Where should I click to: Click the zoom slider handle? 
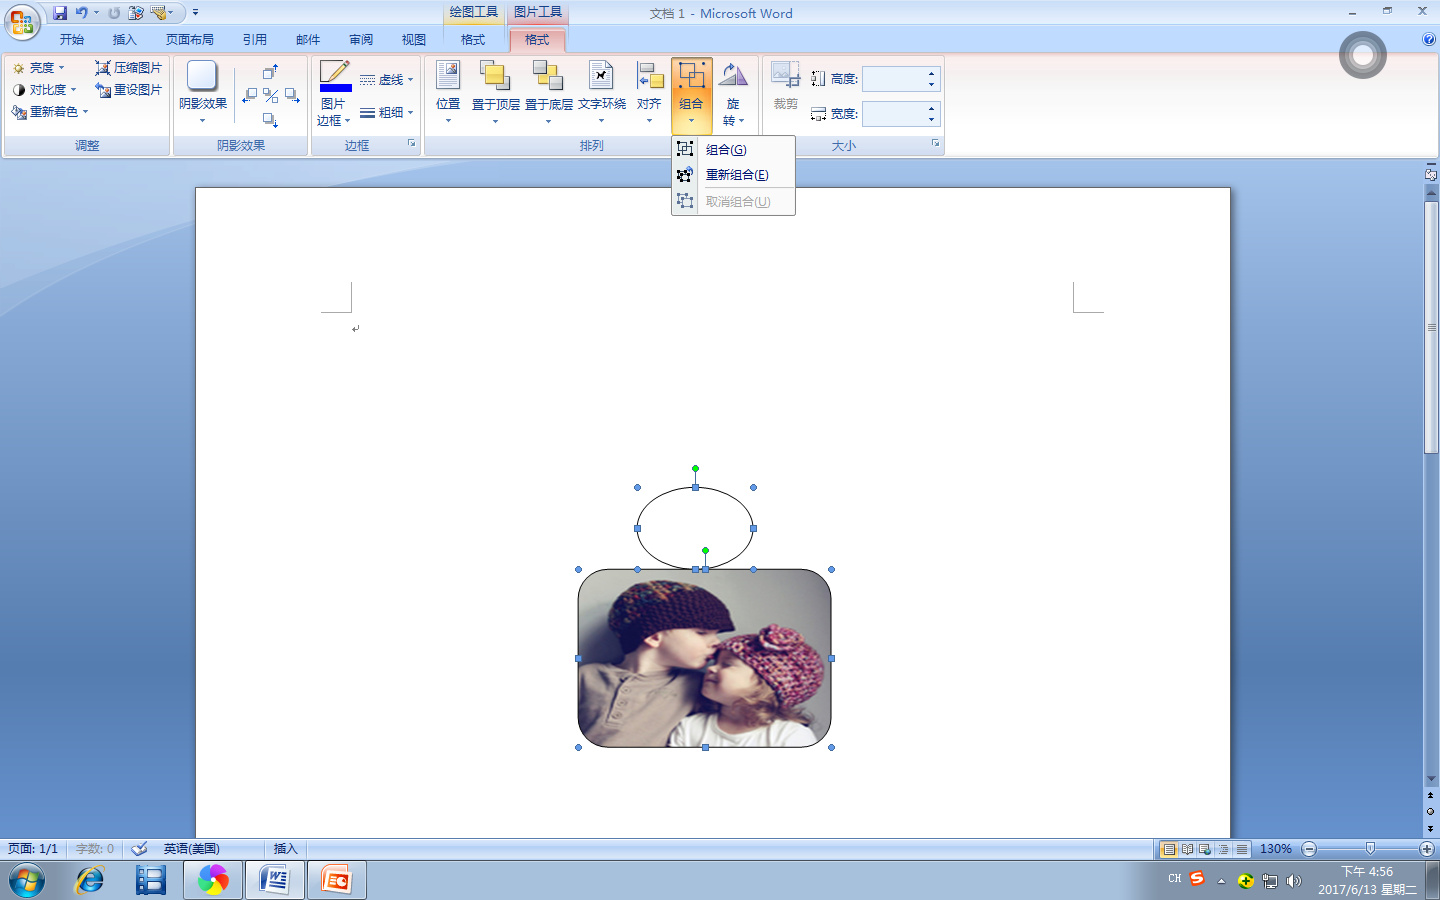[1370, 849]
